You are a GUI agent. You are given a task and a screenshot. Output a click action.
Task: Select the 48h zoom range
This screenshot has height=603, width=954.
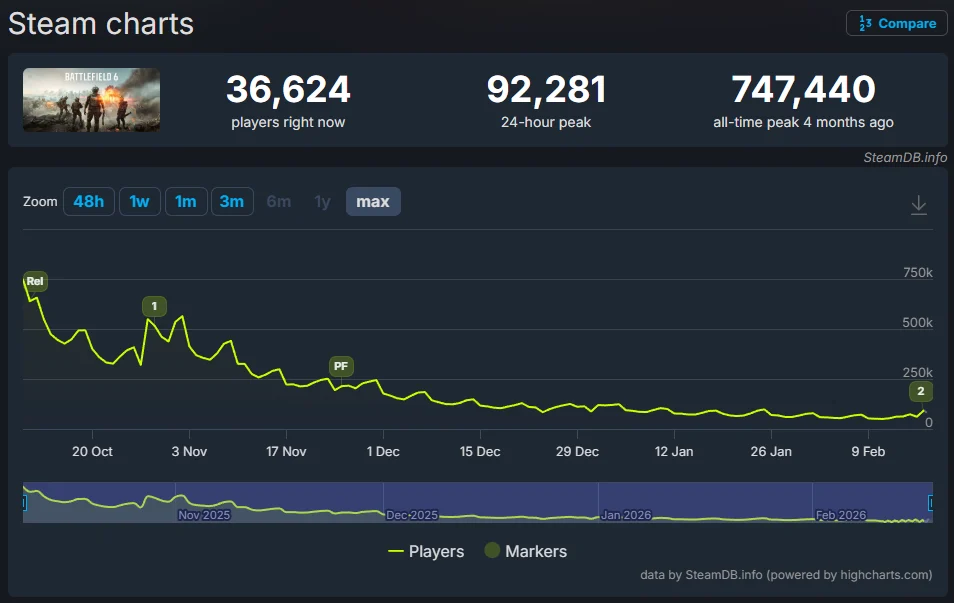tap(88, 202)
